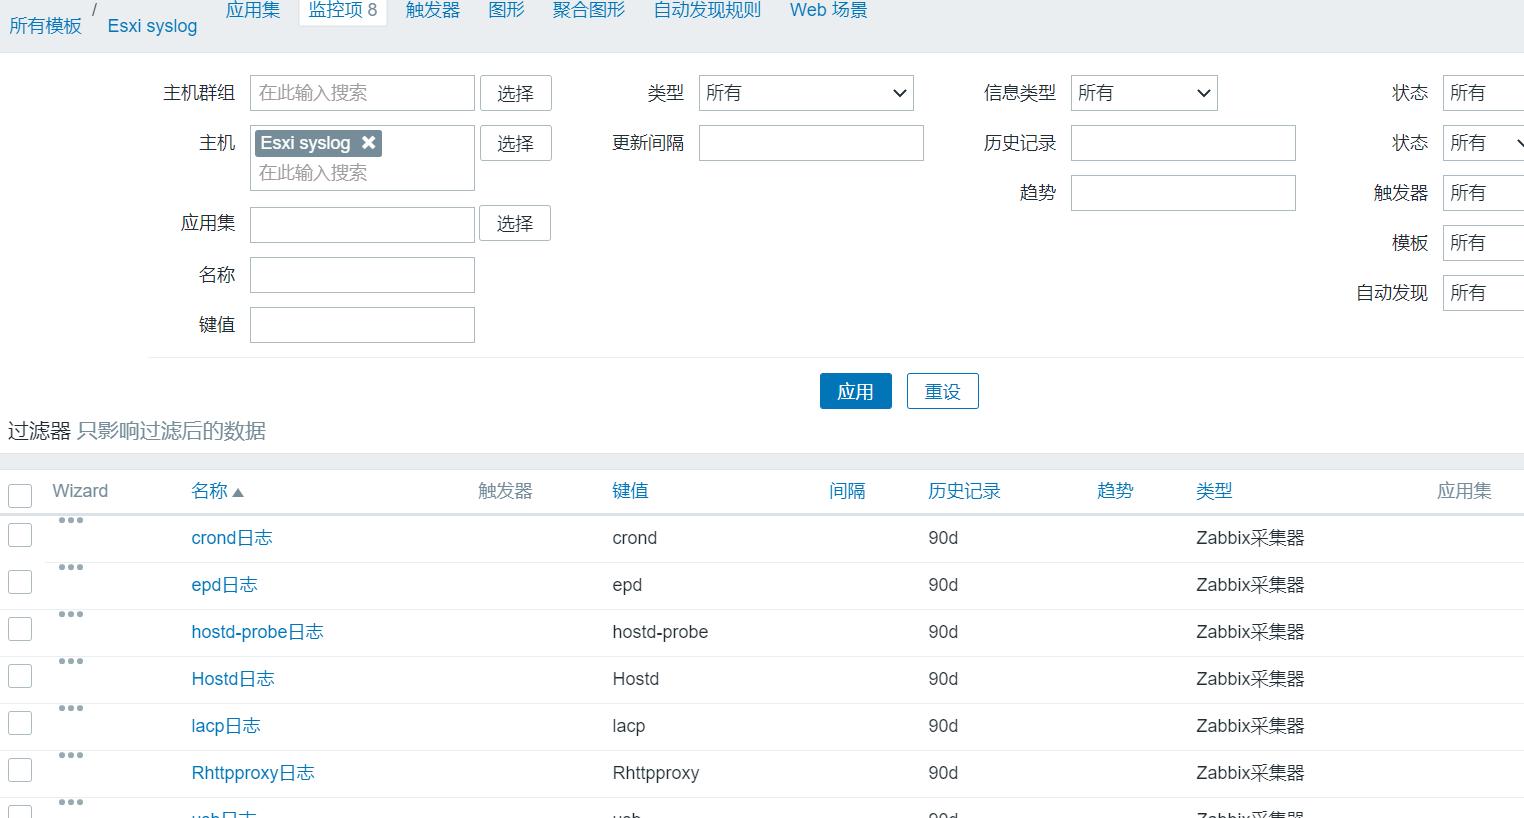
Task: Open the context menu for Hostd日志 item
Action: point(70,660)
